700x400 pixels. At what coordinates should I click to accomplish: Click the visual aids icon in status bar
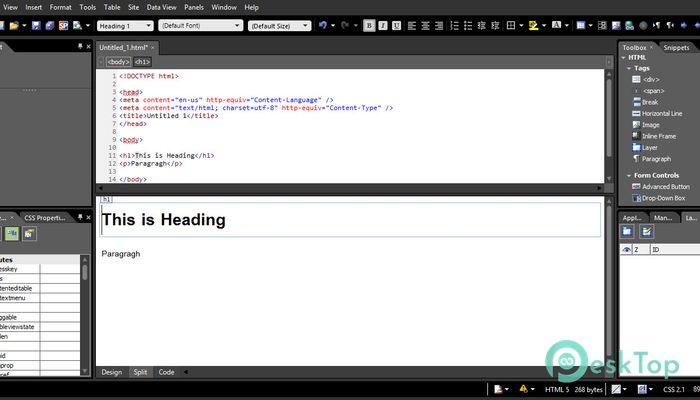pos(616,389)
